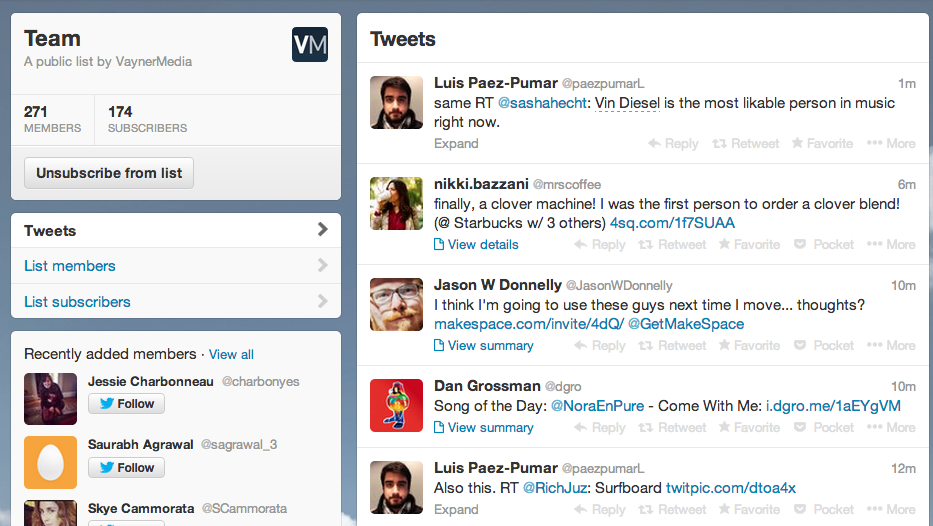Image resolution: width=933 pixels, height=526 pixels.
Task: Open the List members tab
Action: (70, 266)
